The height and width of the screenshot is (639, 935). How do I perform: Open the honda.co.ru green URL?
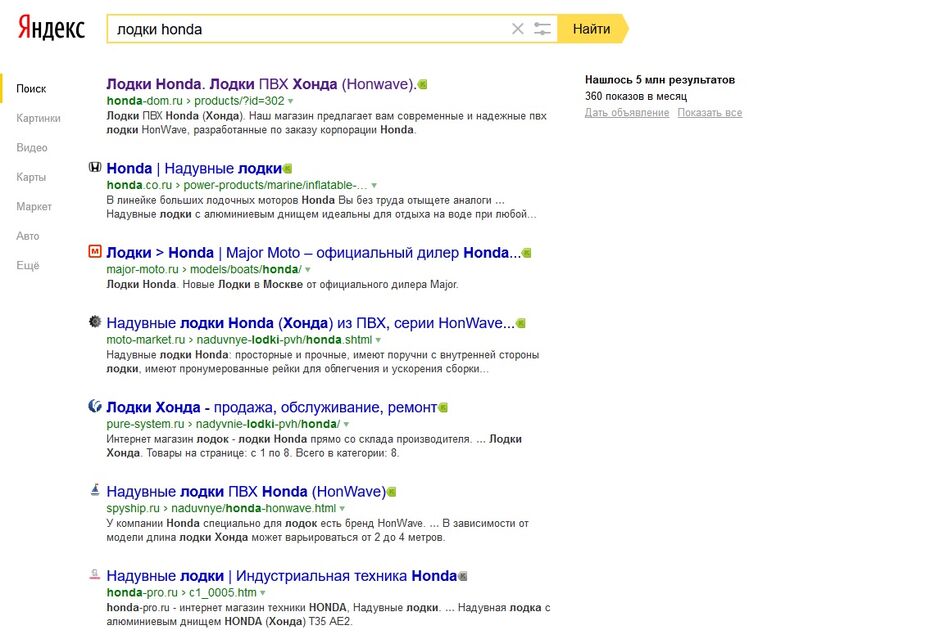coord(139,185)
